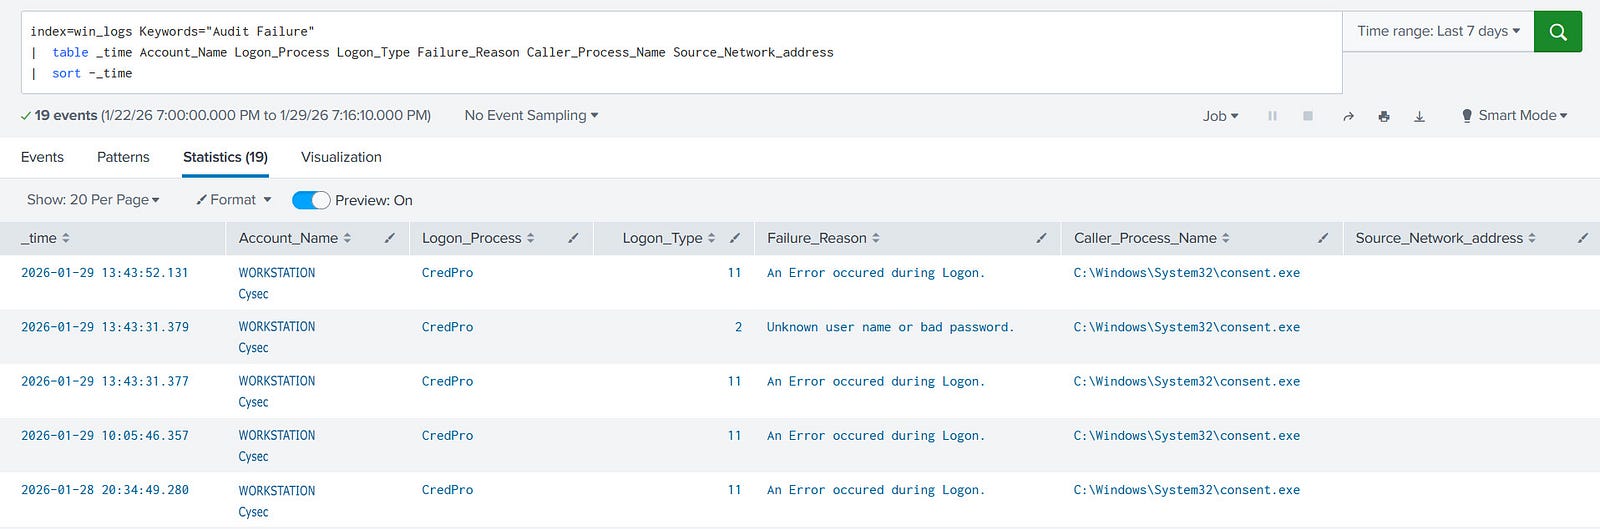
Task: Sort by Logon_Process column header
Action: point(478,238)
